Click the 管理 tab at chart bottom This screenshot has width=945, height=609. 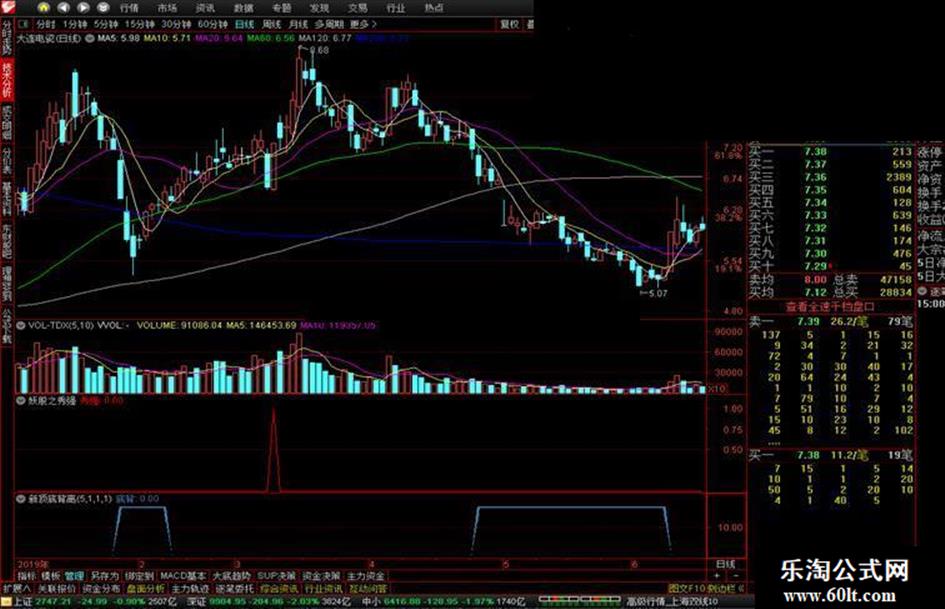(x=75, y=576)
